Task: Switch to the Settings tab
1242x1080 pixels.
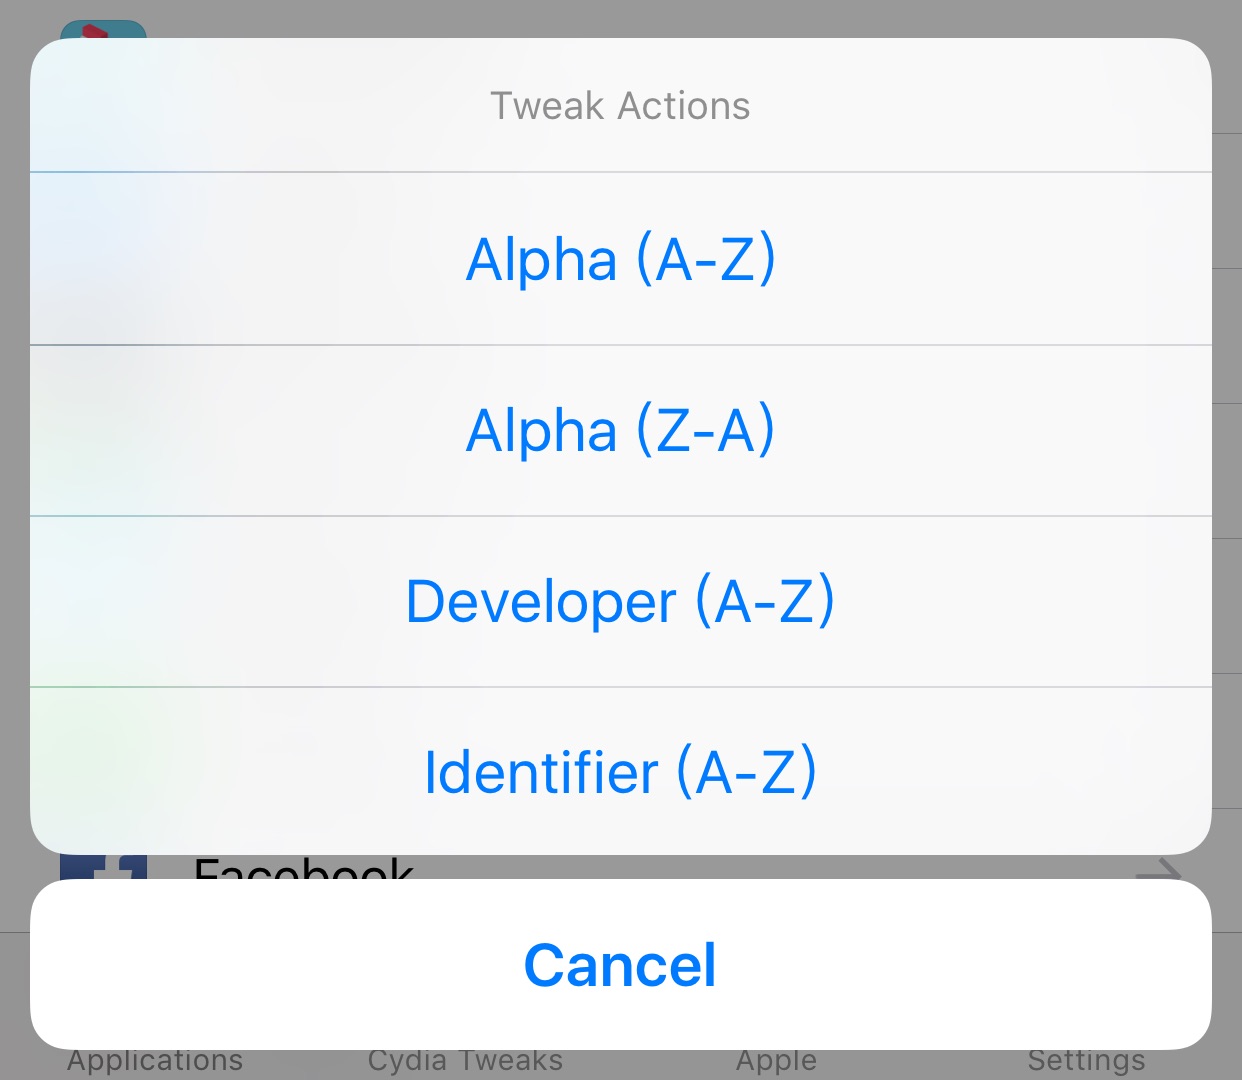Action: point(1086,1062)
